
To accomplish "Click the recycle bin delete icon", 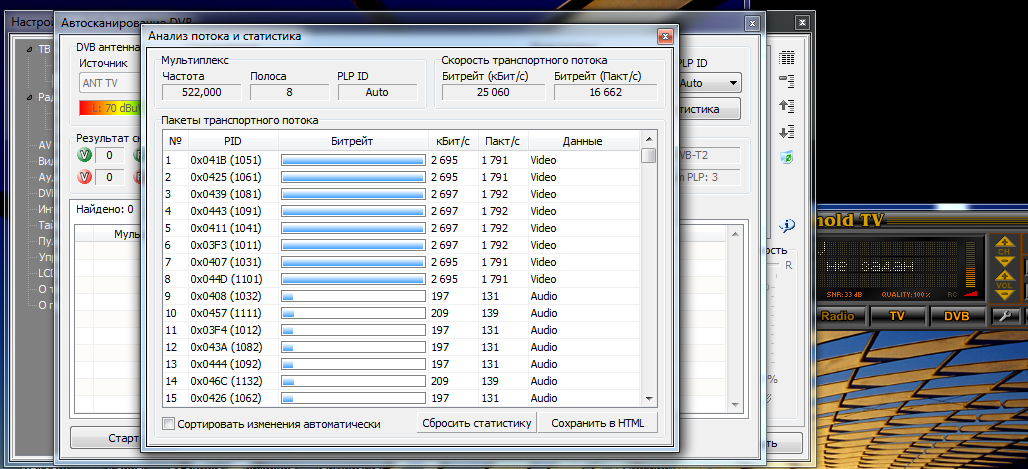I will click(786, 157).
